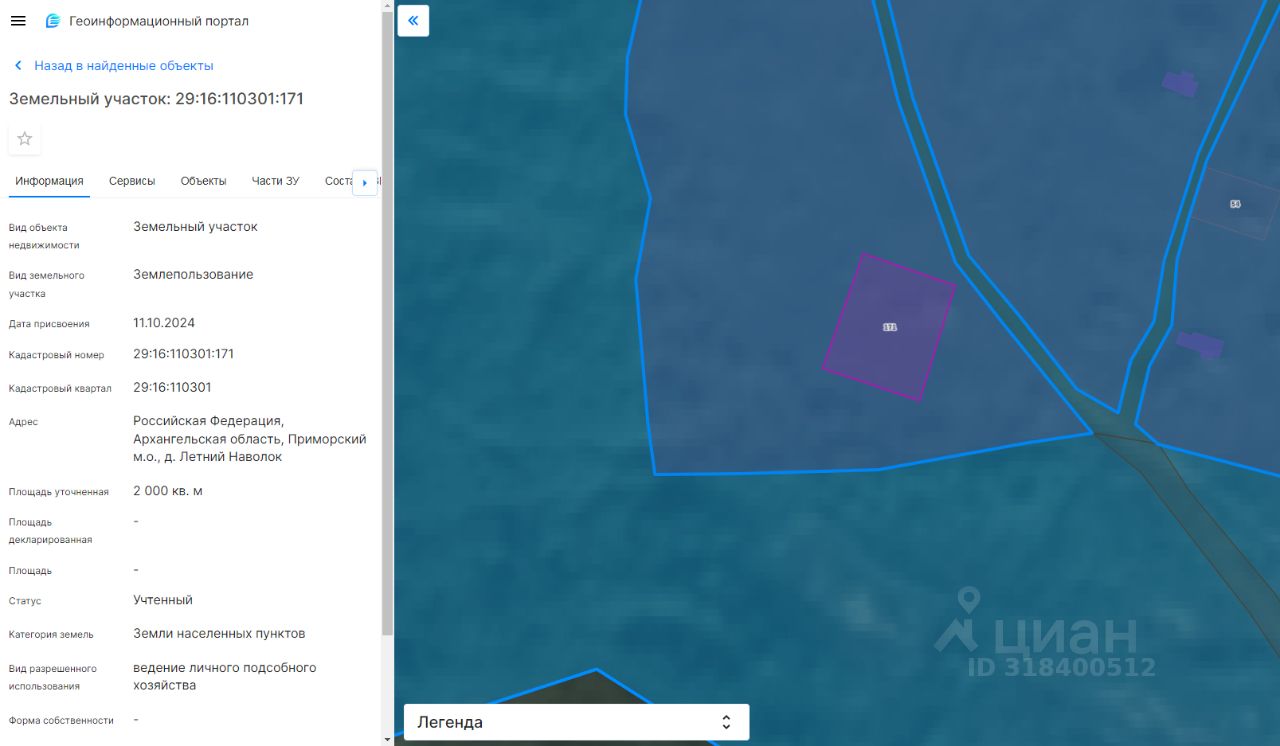Switch to the 'Информация' tab
Screen dimensions: 1280x746
click(49, 181)
